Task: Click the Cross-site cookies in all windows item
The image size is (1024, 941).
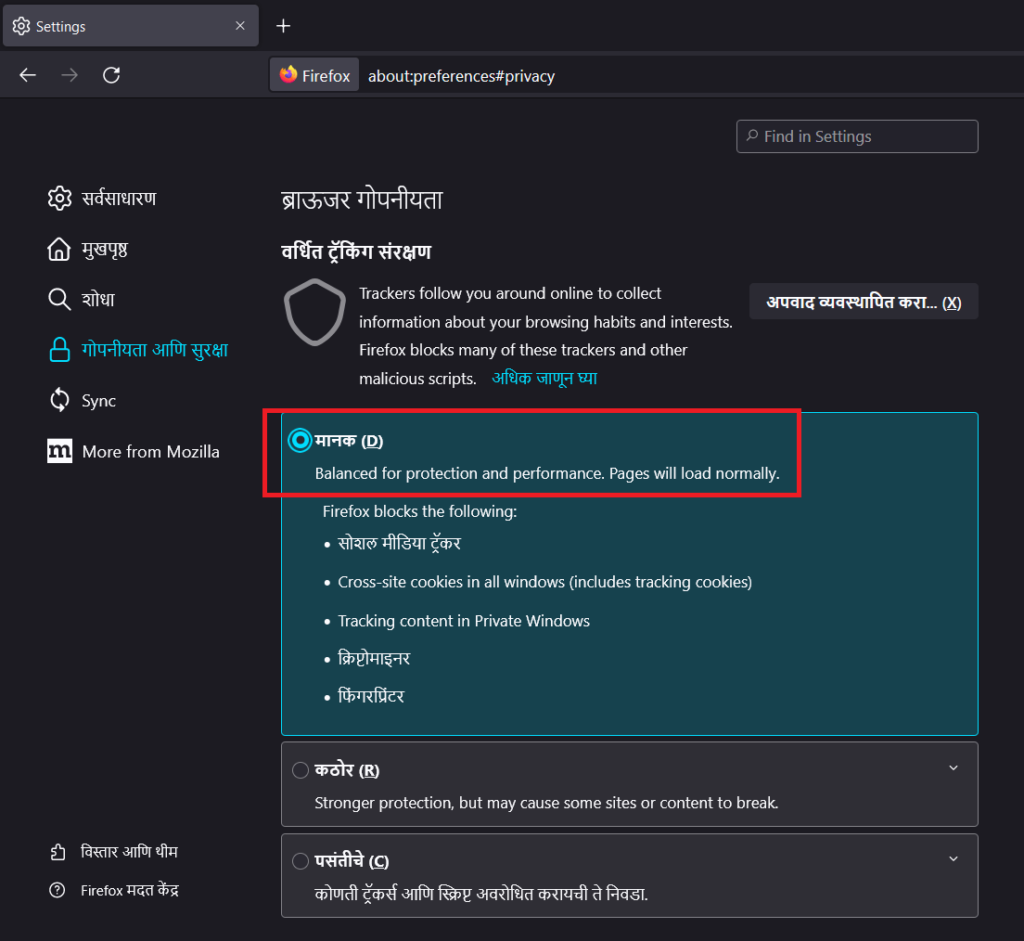Action: click(x=545, y=582)
